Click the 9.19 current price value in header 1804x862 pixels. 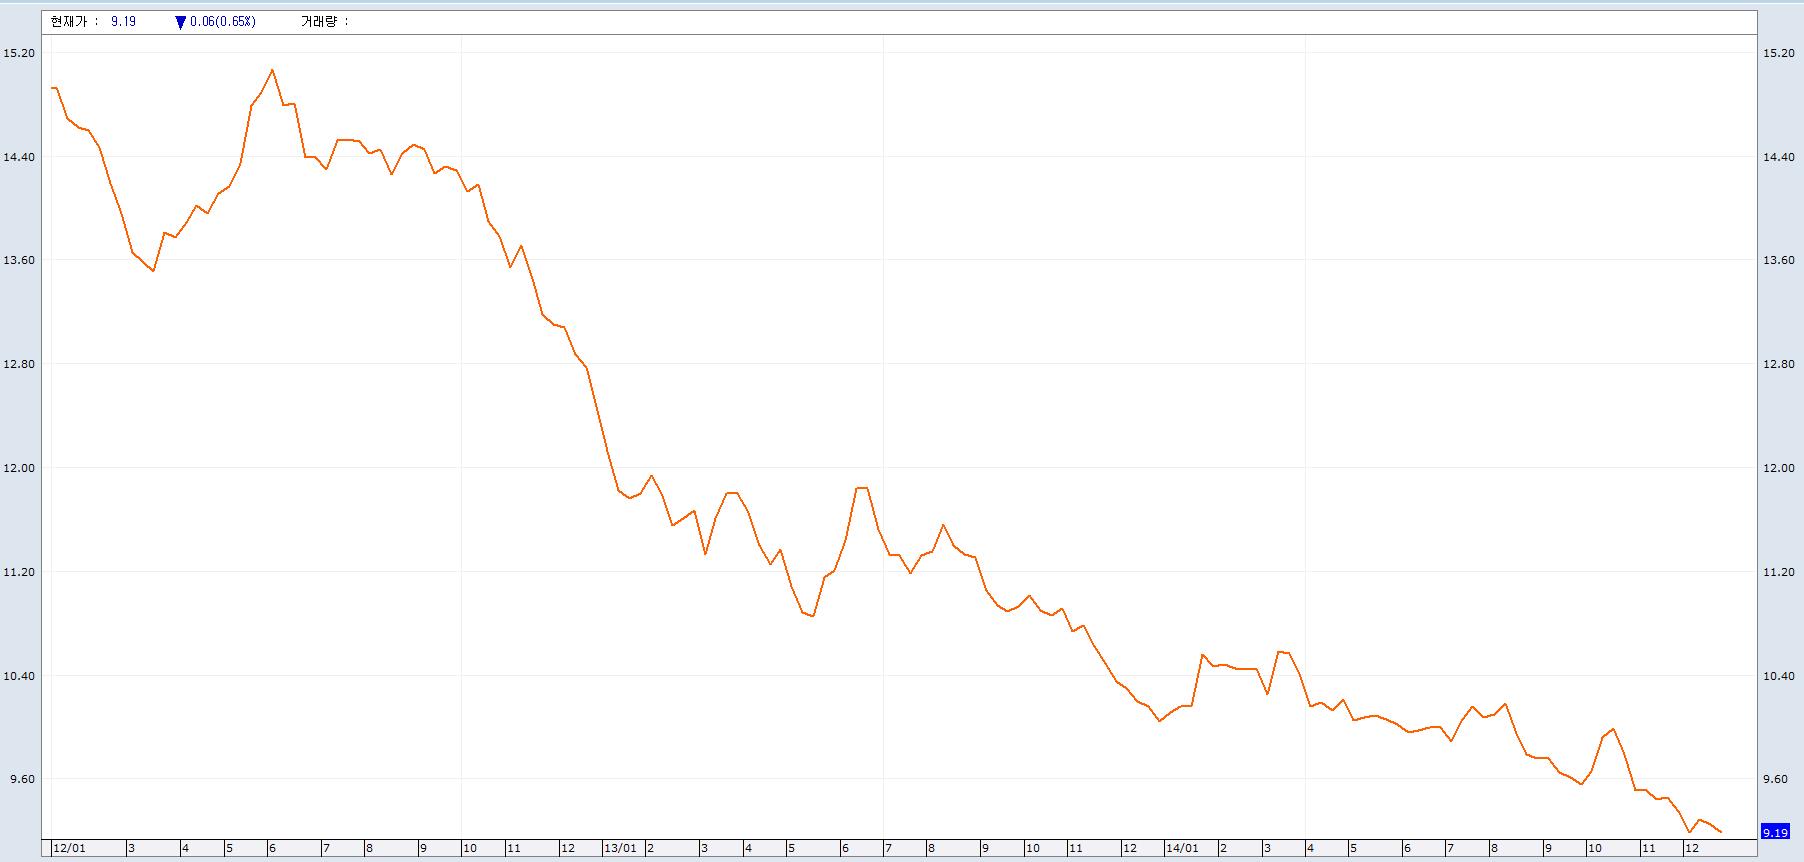coord(123,21)
